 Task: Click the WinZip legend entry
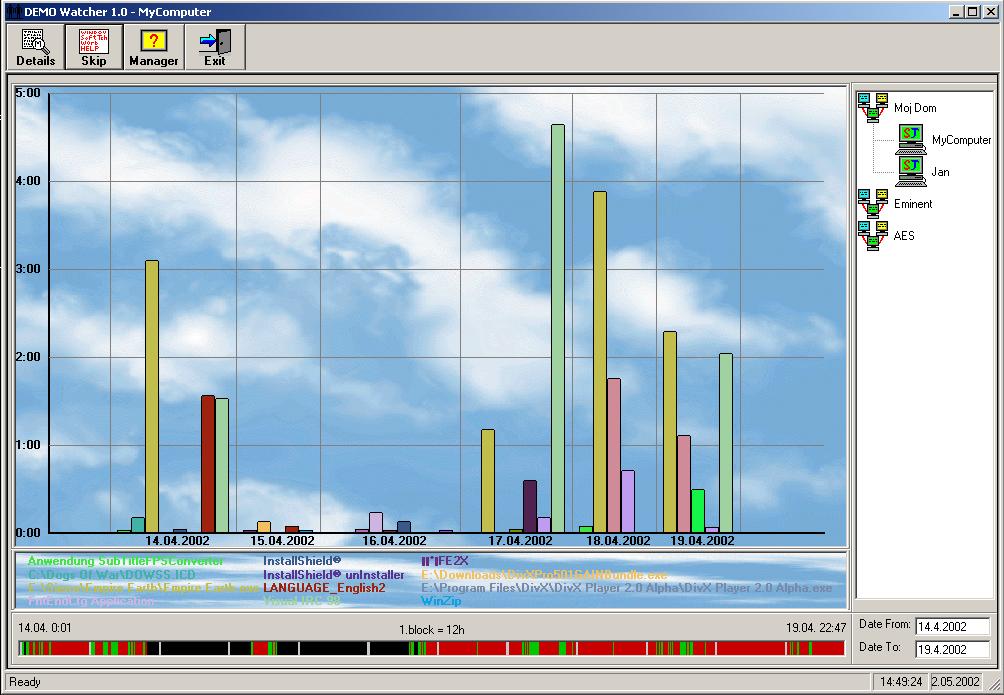click(441, 602)
